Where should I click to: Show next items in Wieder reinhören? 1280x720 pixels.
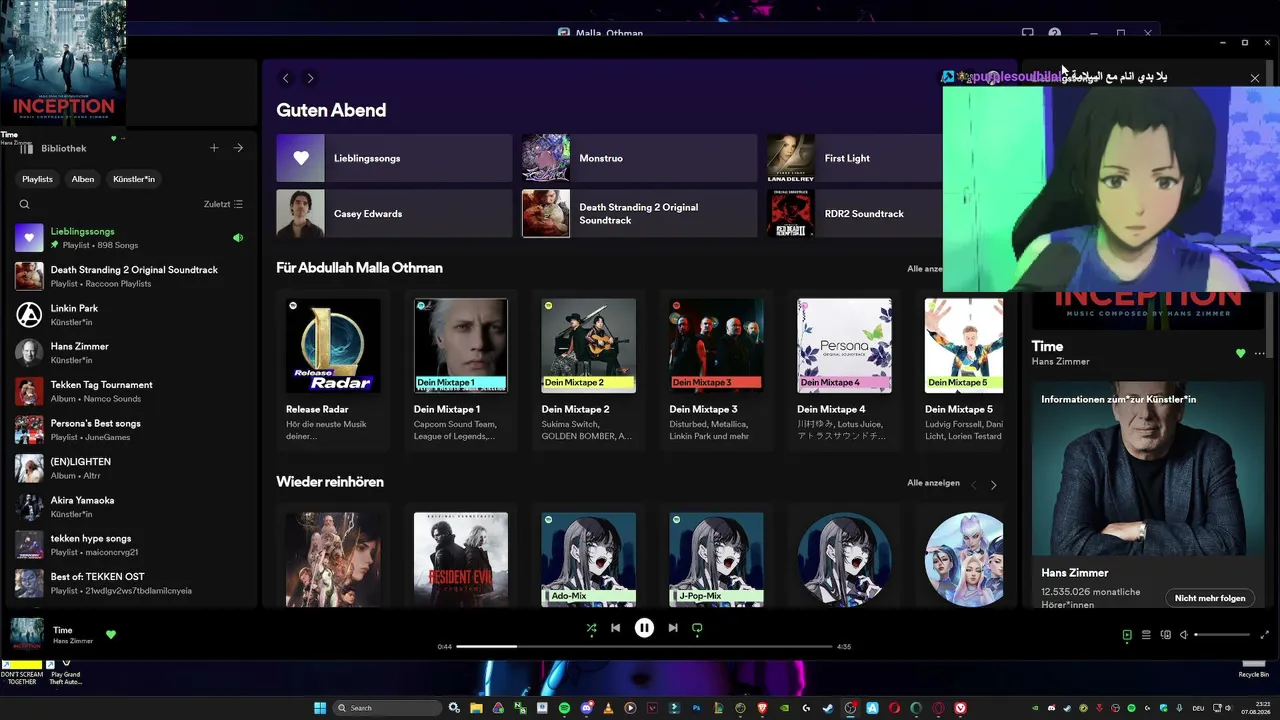pyautogui.click(x=993, y=485)
